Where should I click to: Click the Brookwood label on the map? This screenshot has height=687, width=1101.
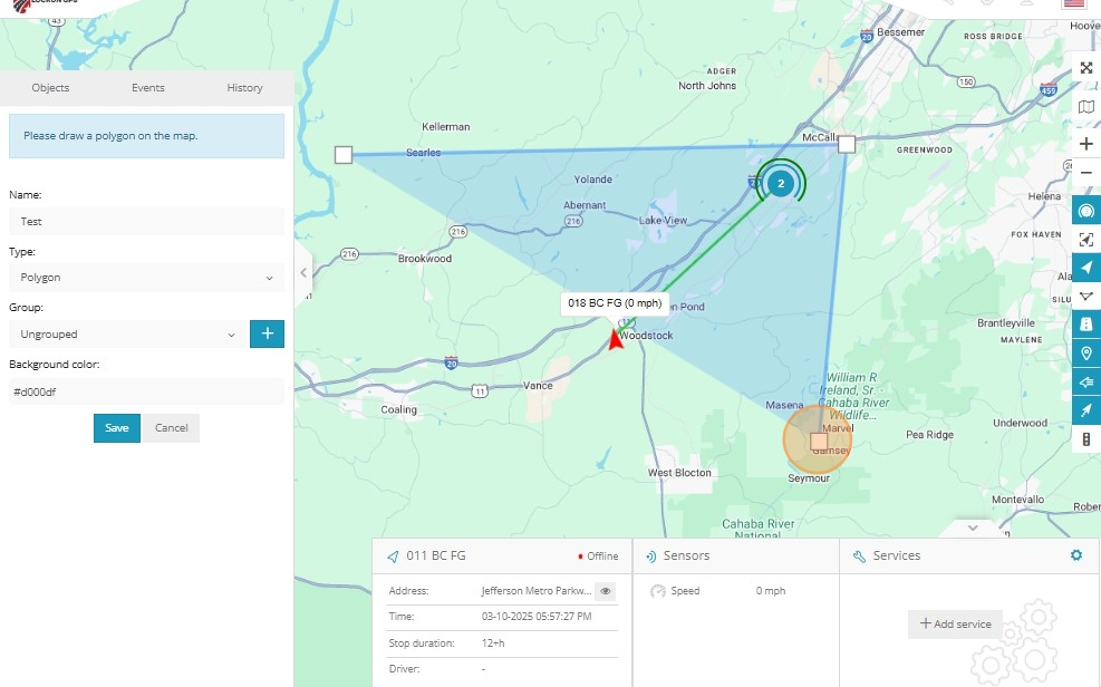[425, 259]
